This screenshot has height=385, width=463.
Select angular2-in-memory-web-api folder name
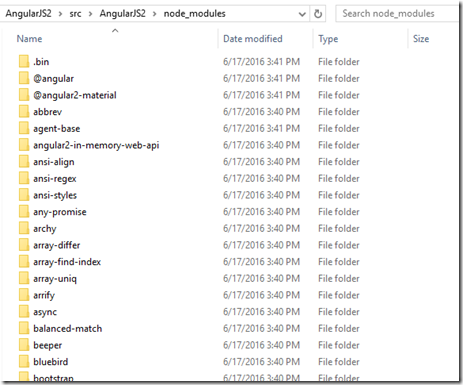click(96, 145)
